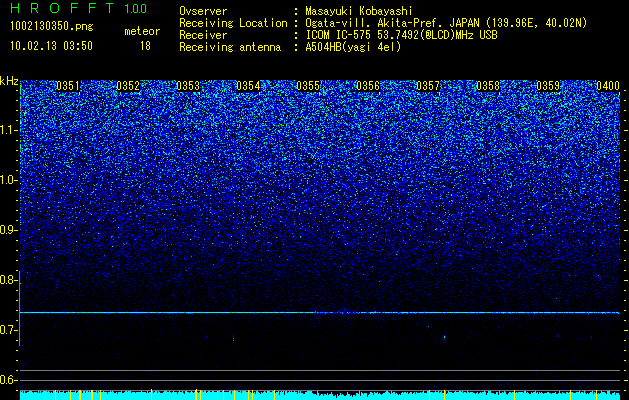This screenshot has height=400, width=629.
Task: Click the 0.7 frequency axis label
Action: [9, 330]
